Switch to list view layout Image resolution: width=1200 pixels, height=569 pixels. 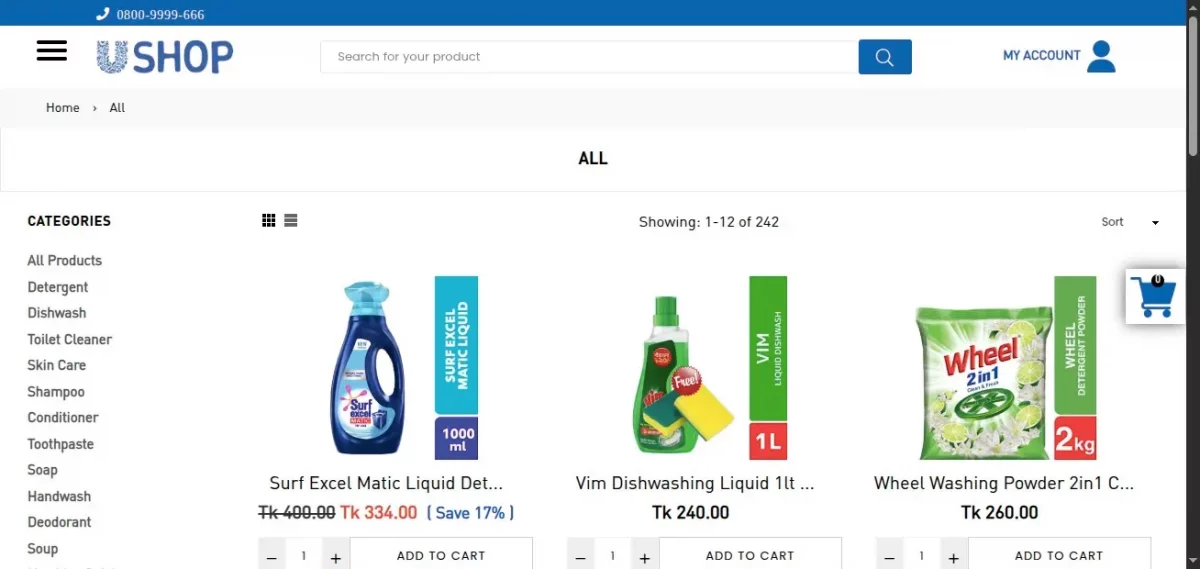pyautogui.click(x=291, y=221)
